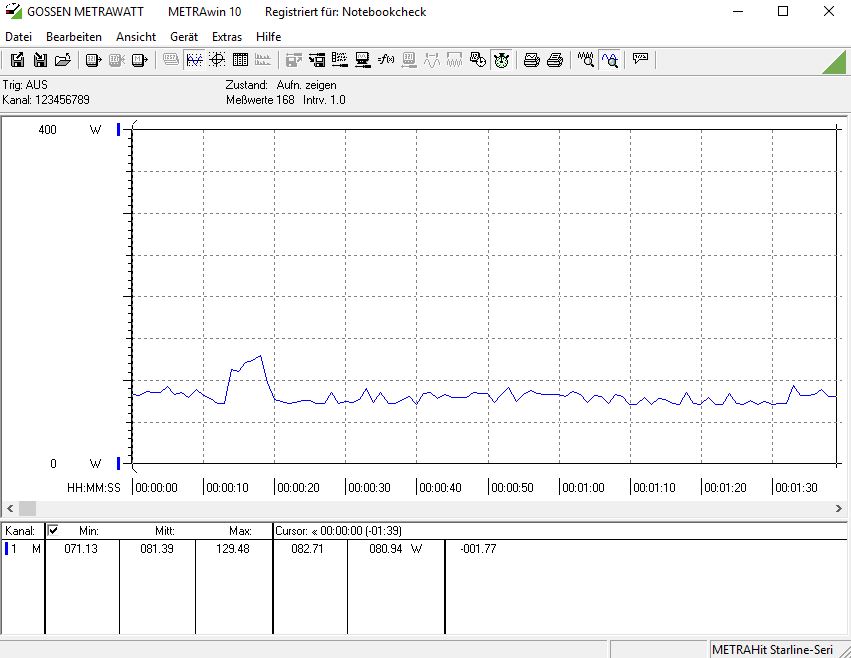Toggle the sine-wave magnifier zoom icon
The width and height of the screenshot is (851, 658).
tap(609, 60)
